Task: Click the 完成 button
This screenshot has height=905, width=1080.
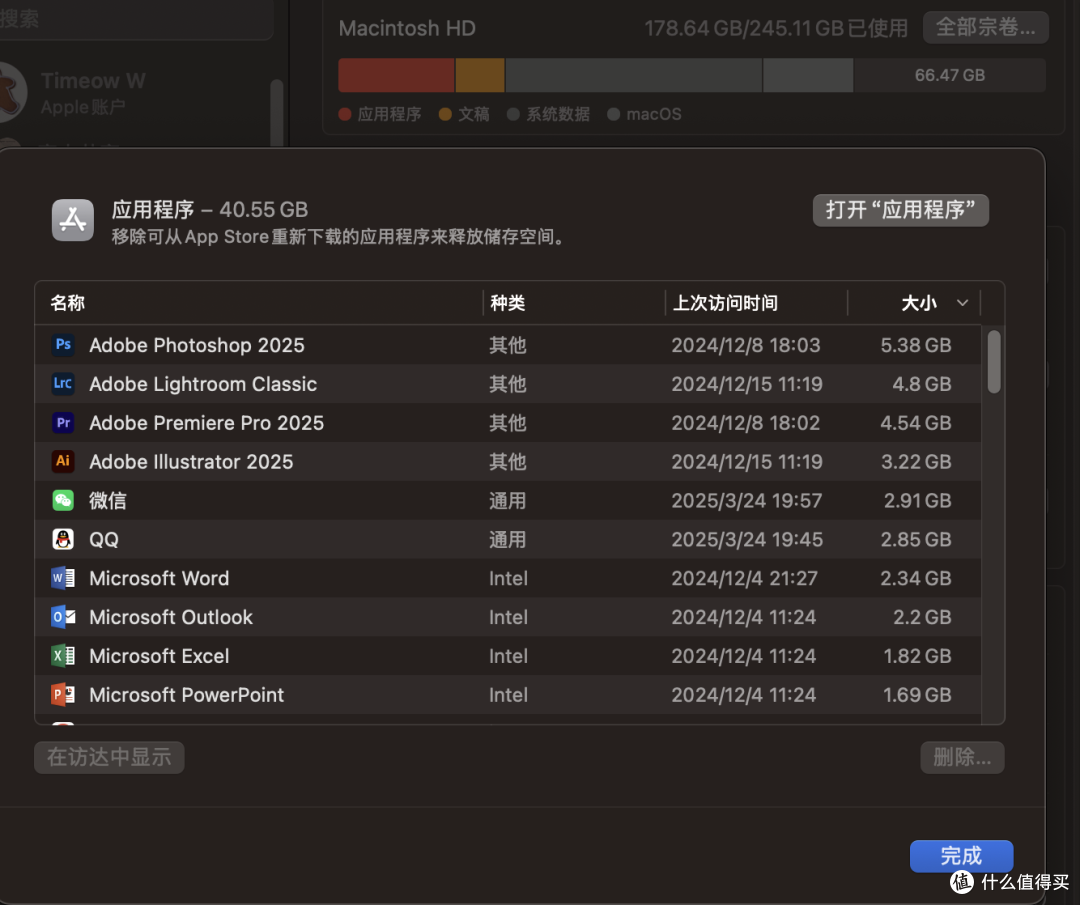Action: tap(962, 856)
